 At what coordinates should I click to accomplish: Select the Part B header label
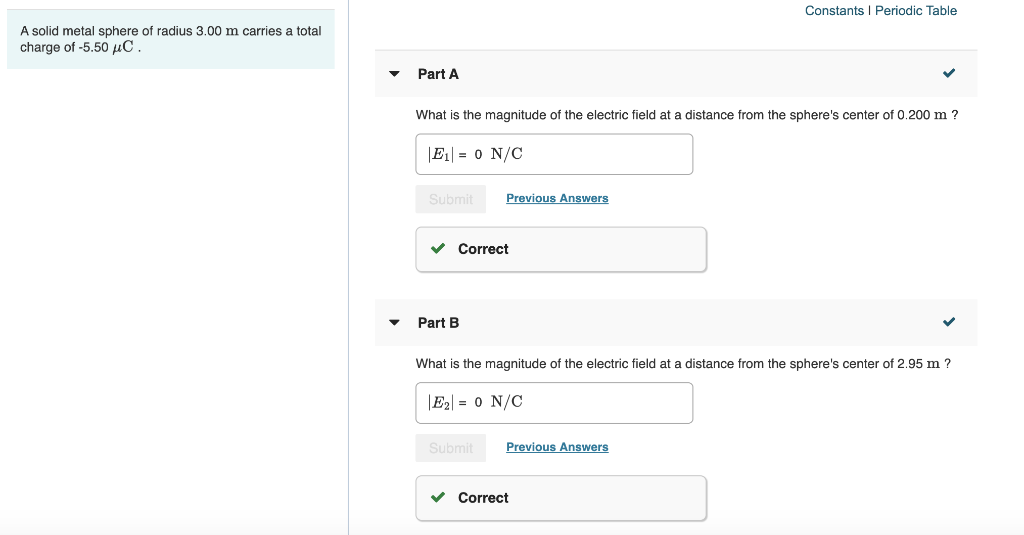point(438,323)
